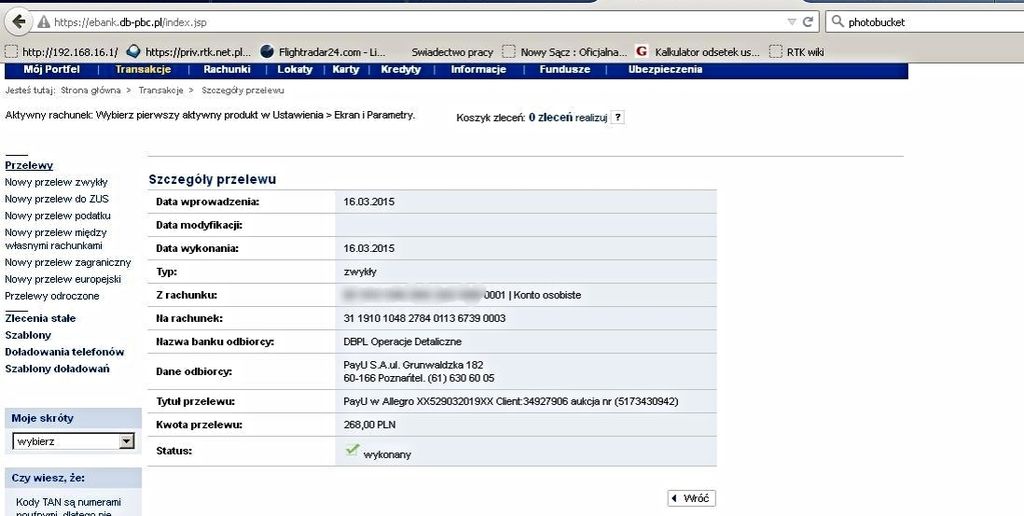Select Nowy przelew zwykły in sidebar

coord(56,183)
